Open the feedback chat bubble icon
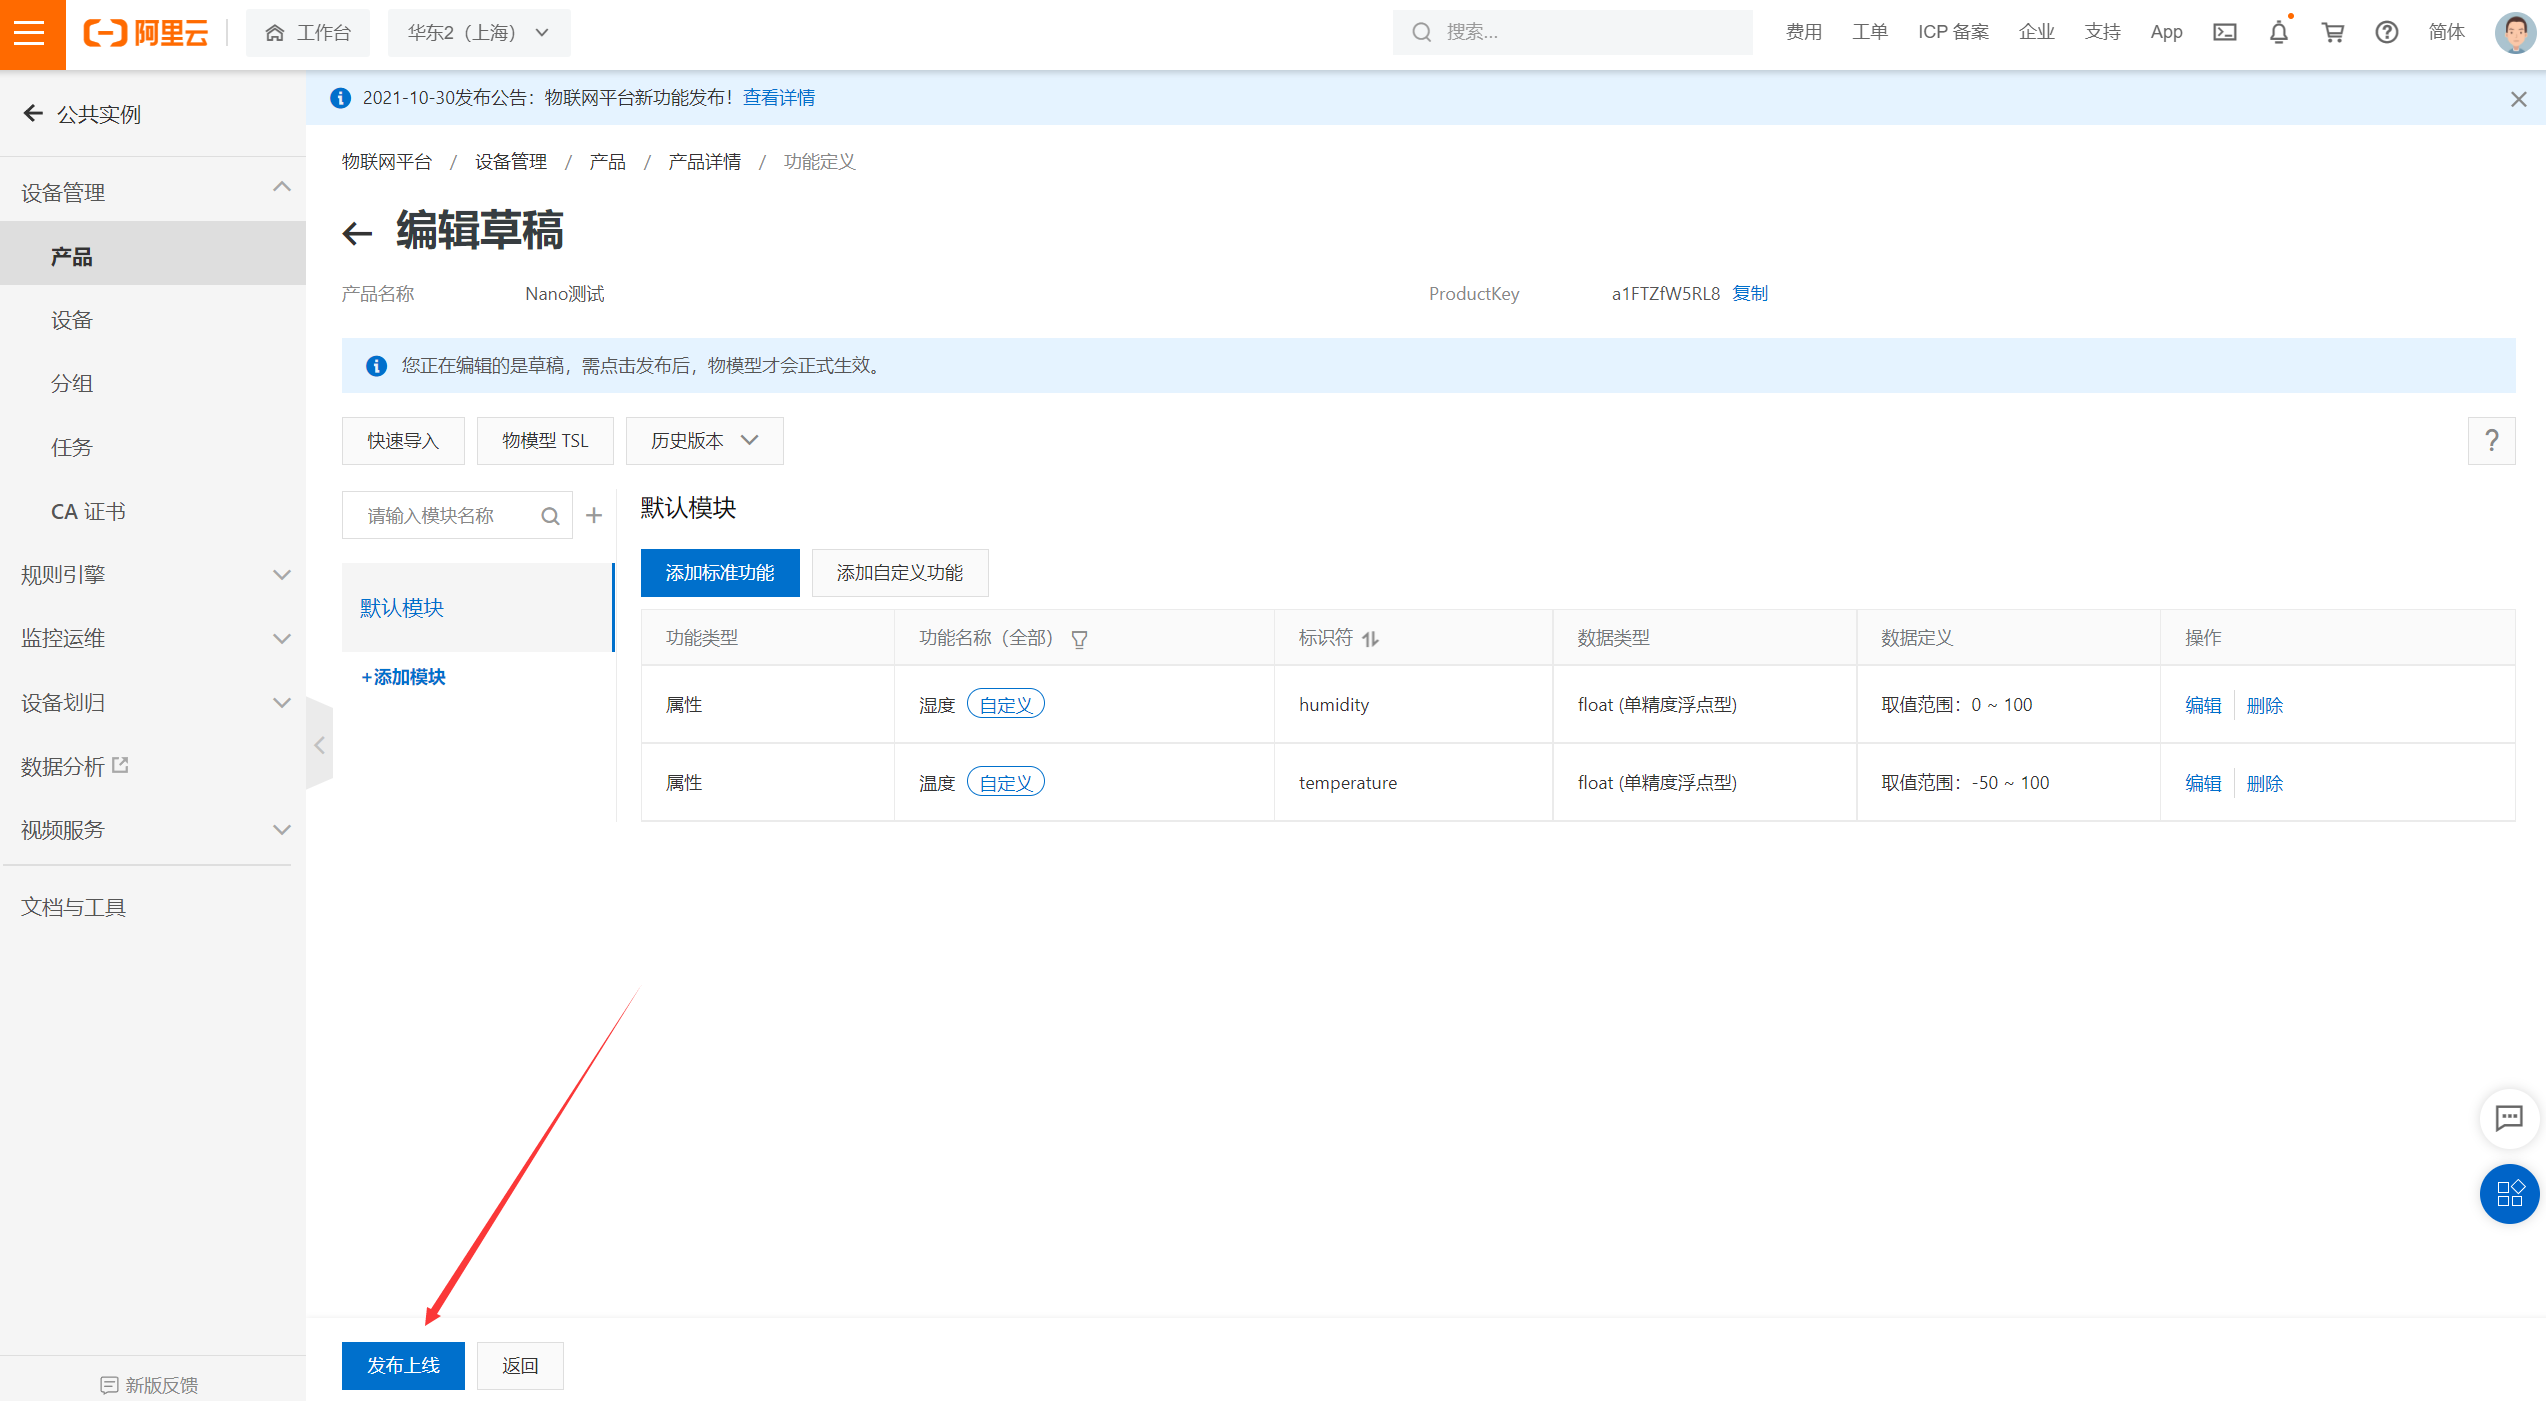2546x1401 pixels. (2508, 1119)
